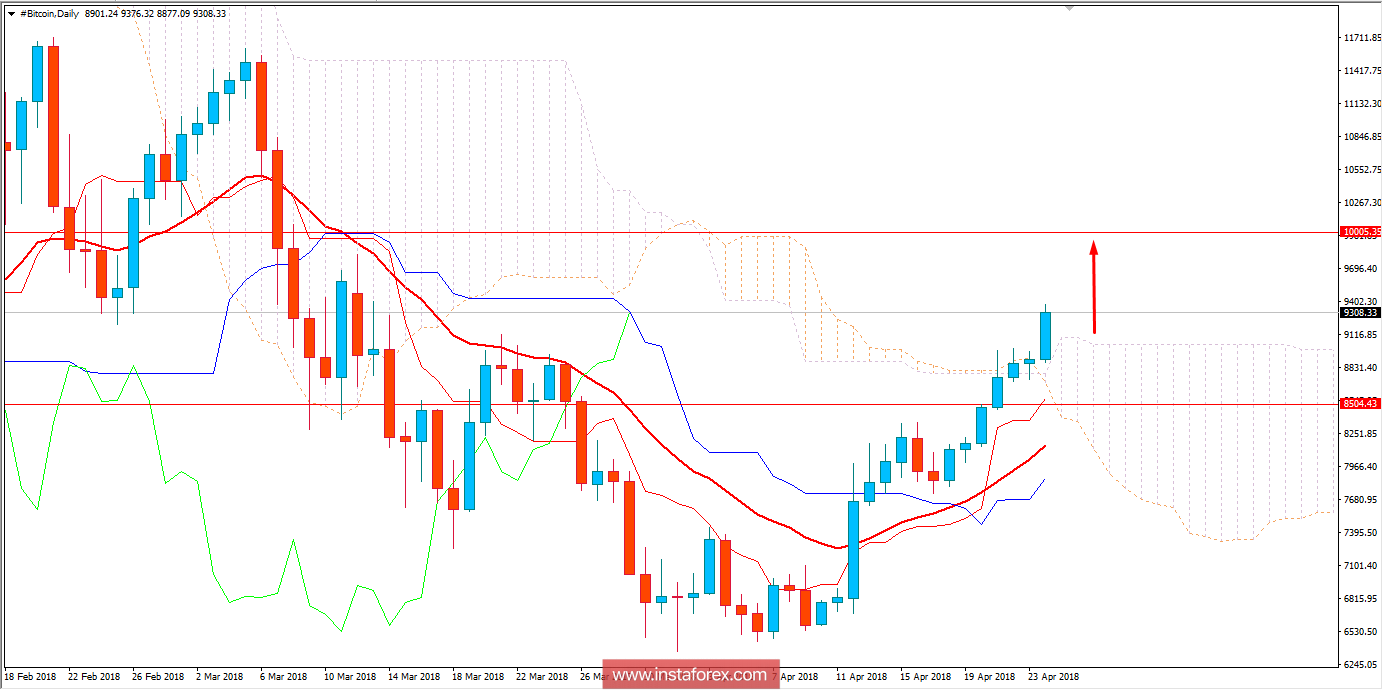Screen dimensions: 1382x690
Task: Click the 14 Mar 2018 date label
Action: 414,677
